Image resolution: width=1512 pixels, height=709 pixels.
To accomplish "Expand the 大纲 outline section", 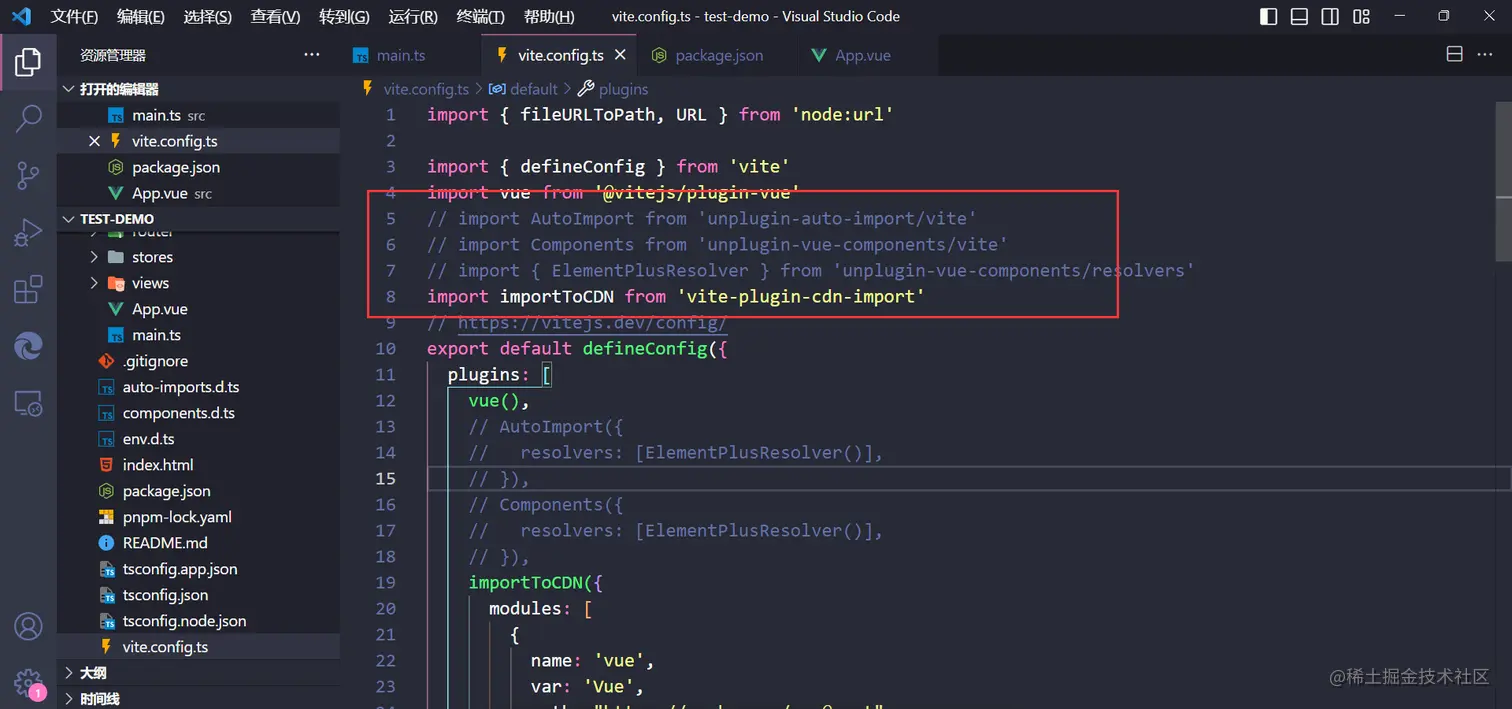I will [x=199, y=673].
